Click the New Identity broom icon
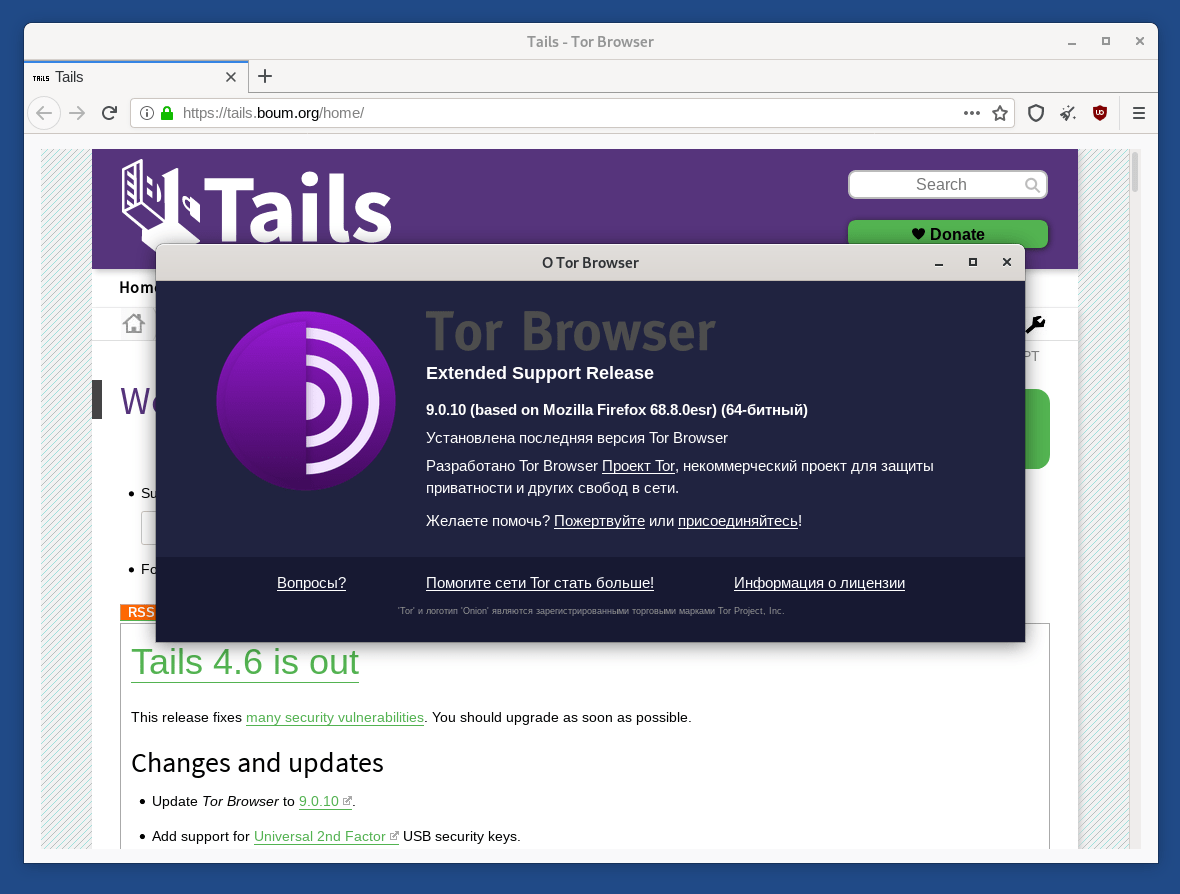The height and width of the screenshot is (894, 1180). pyautogui.click(x=1068, y=114)
